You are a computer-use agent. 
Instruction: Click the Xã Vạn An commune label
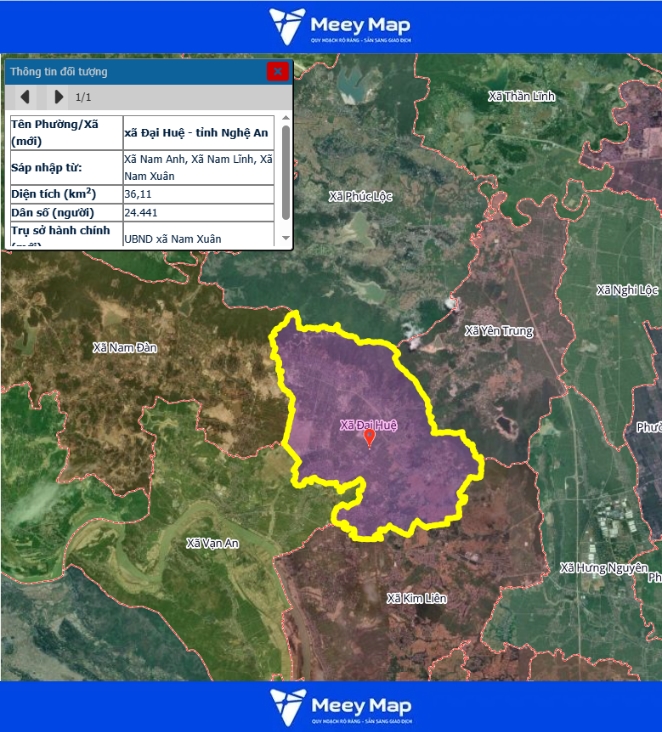click(213, 542)
